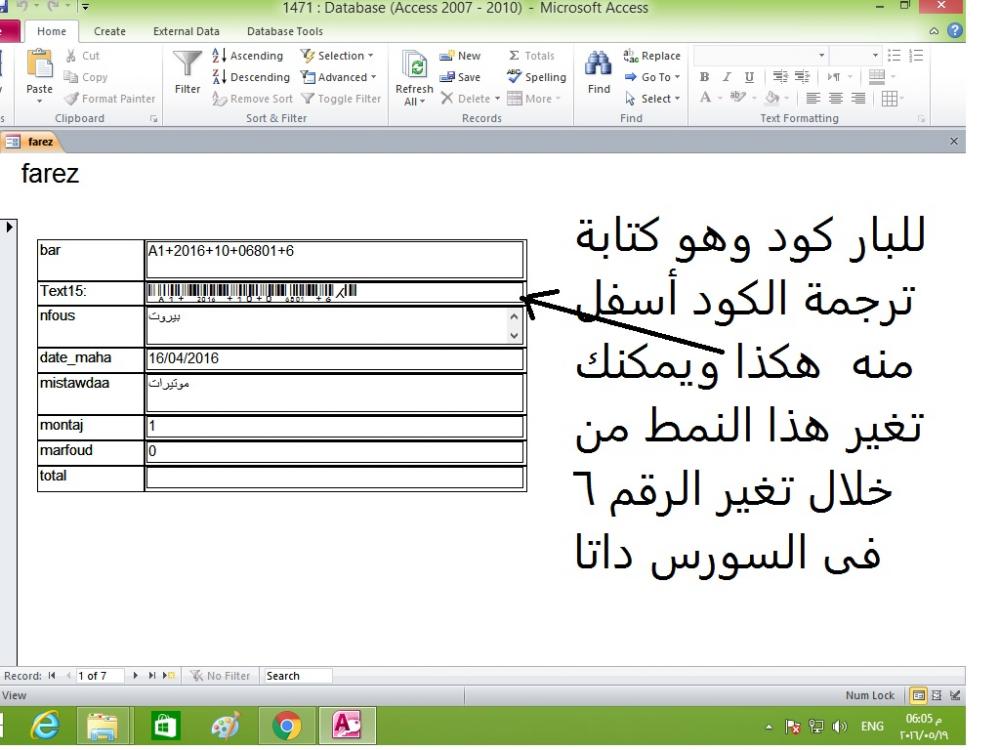Open the Create ribbon tab
This screenshot has width=1000, height=750.
pos(110,31)
